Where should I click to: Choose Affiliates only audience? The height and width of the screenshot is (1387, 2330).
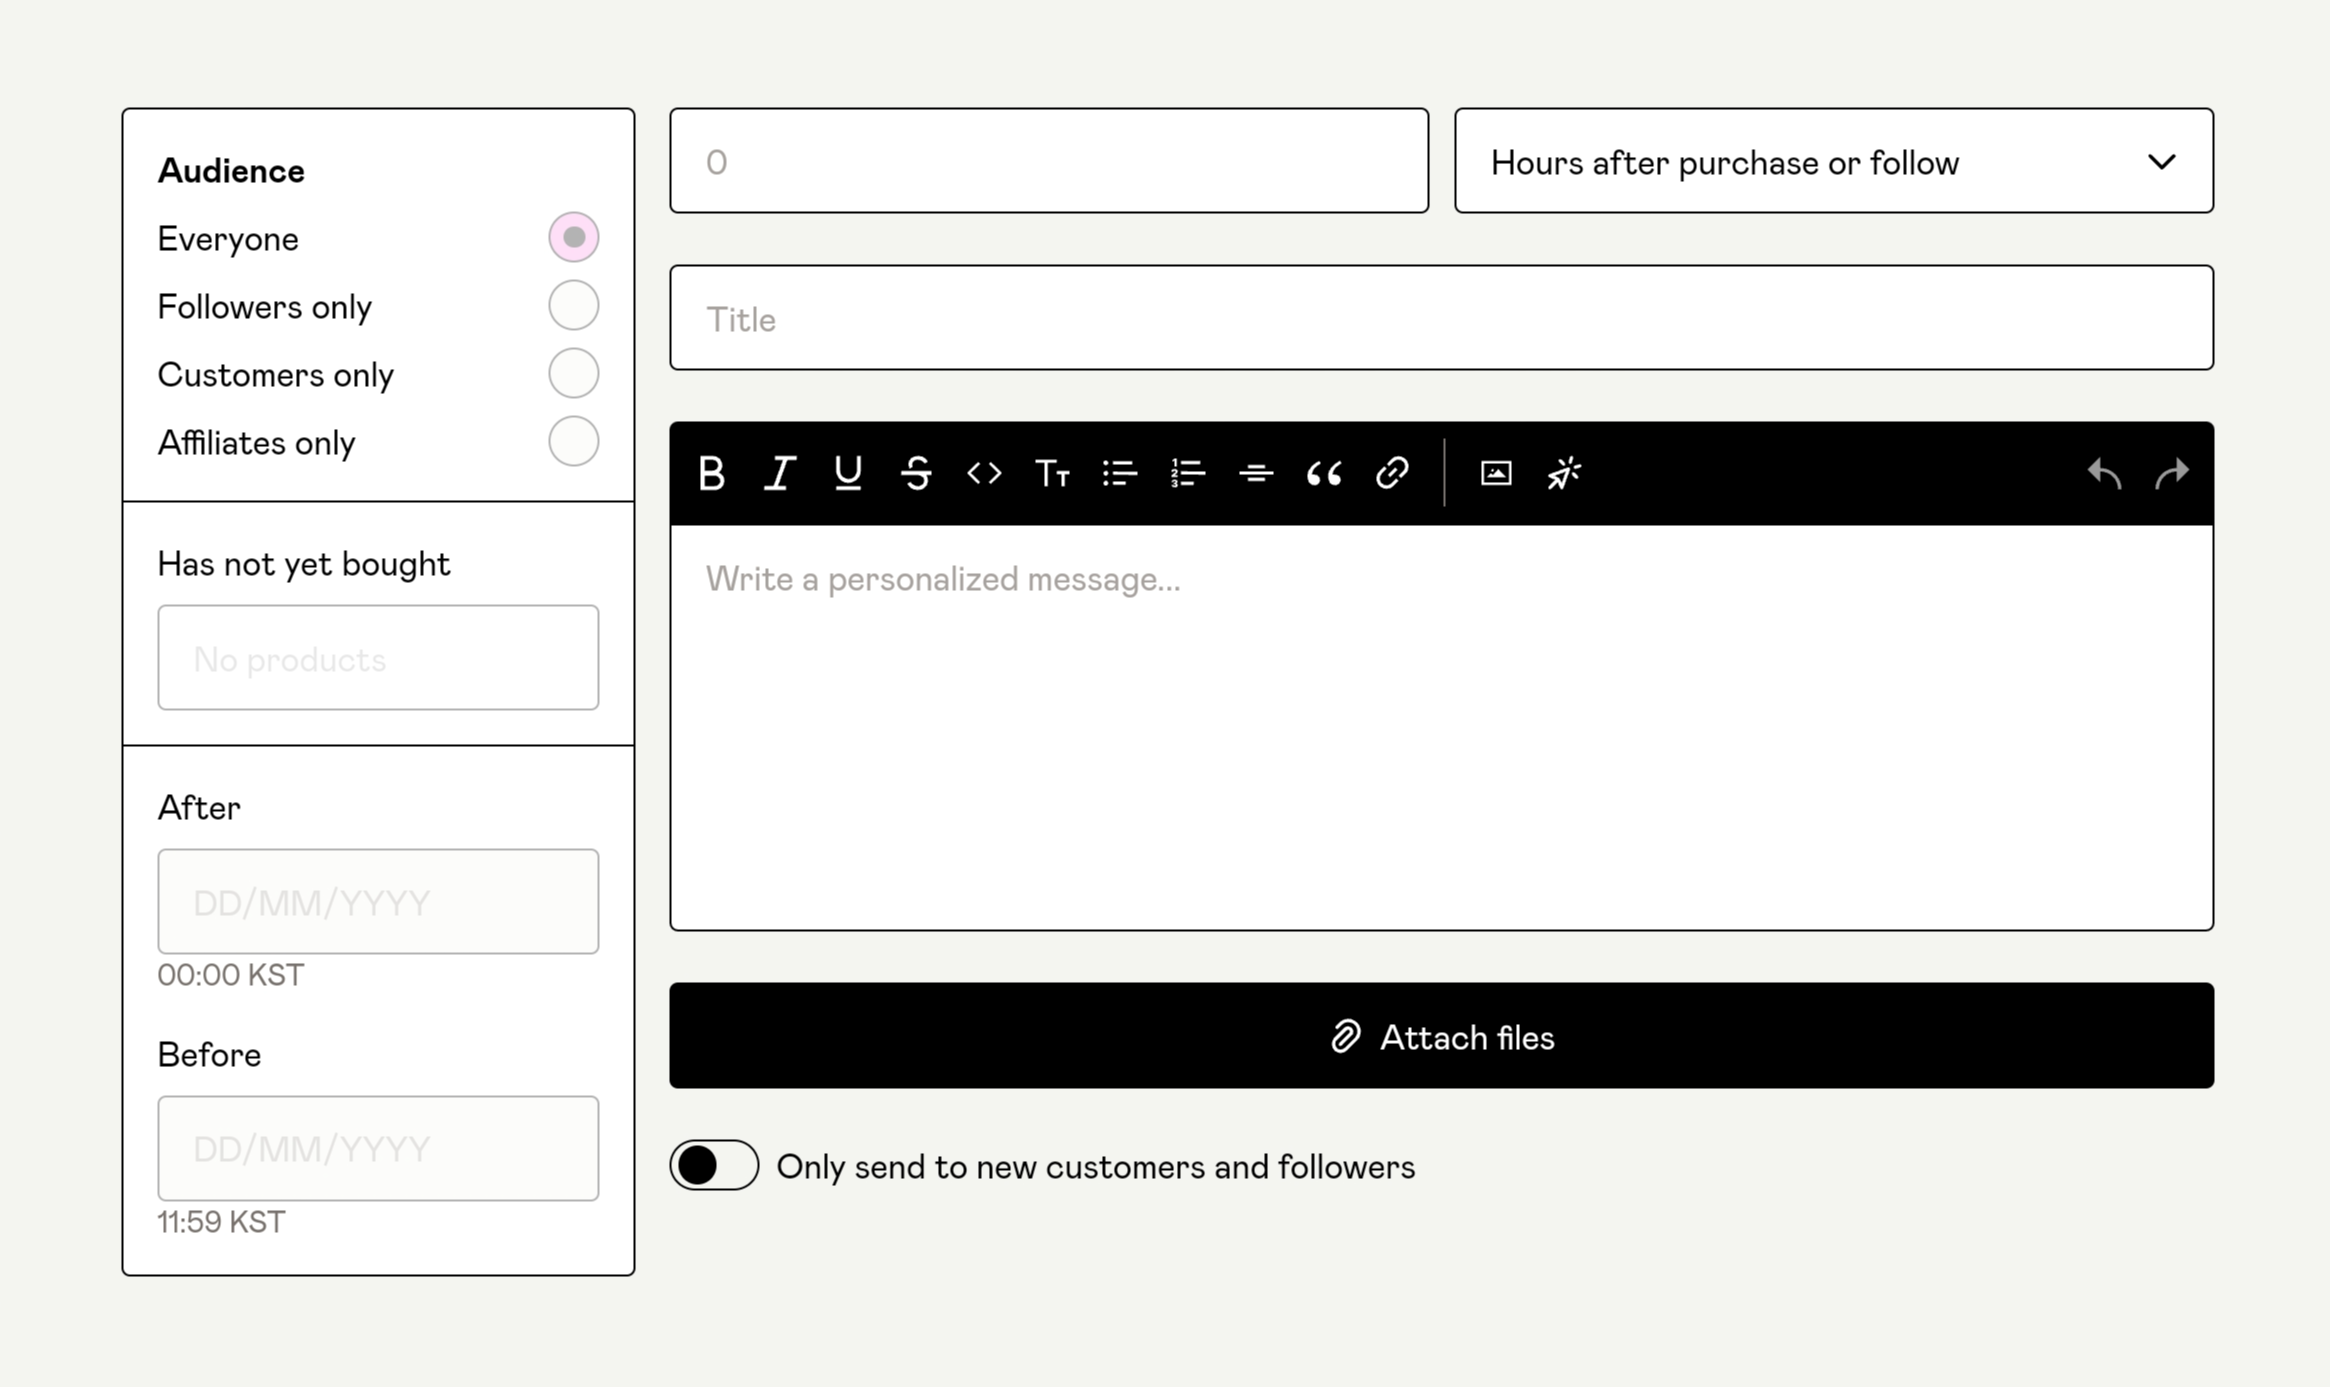573,441
